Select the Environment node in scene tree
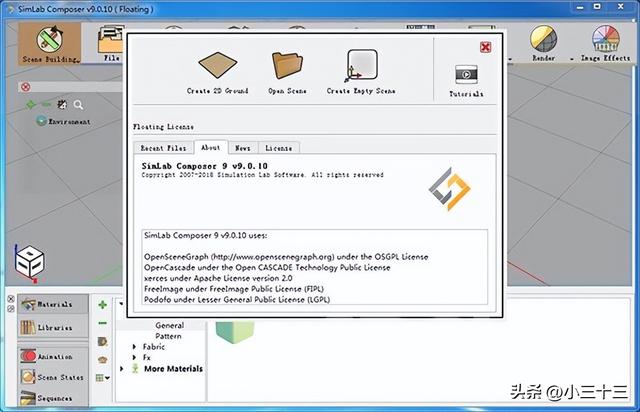 point(64,121)
